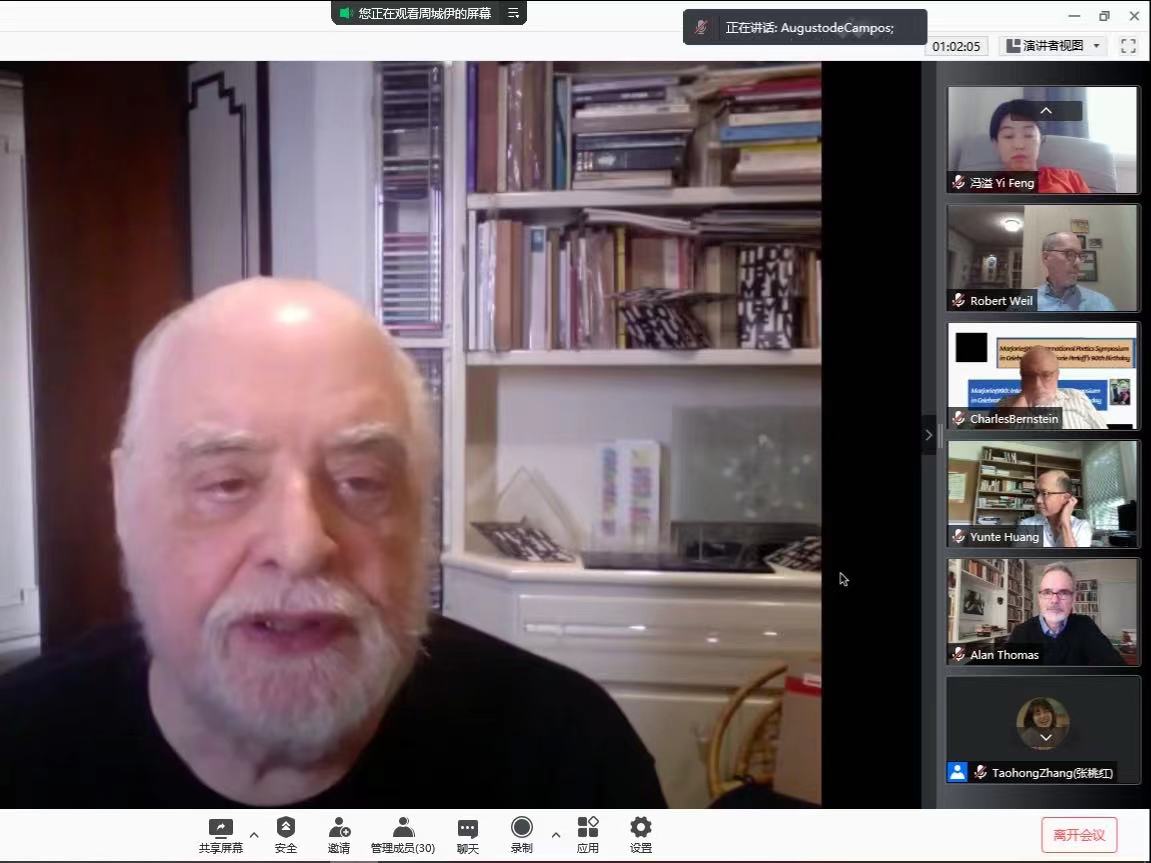
Task: Click the Leave Meeting (离开会议) button
Action: [x=1079, y=835]
